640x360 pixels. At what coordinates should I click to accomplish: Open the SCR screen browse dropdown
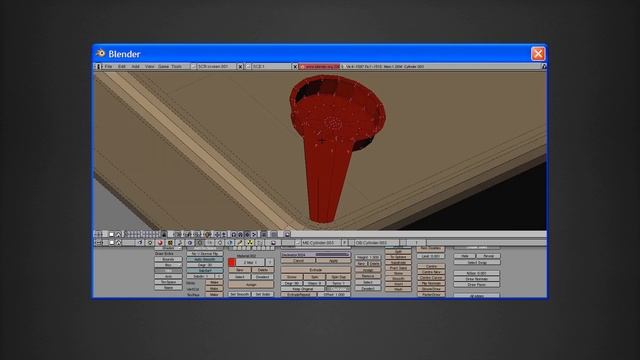pyautogui.click(x=193, y=67)
